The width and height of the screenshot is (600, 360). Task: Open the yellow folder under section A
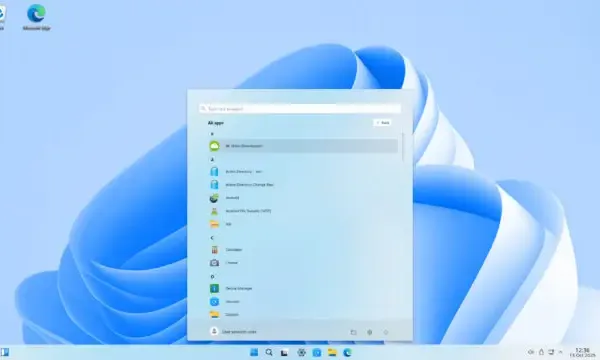tap(302, 224)
